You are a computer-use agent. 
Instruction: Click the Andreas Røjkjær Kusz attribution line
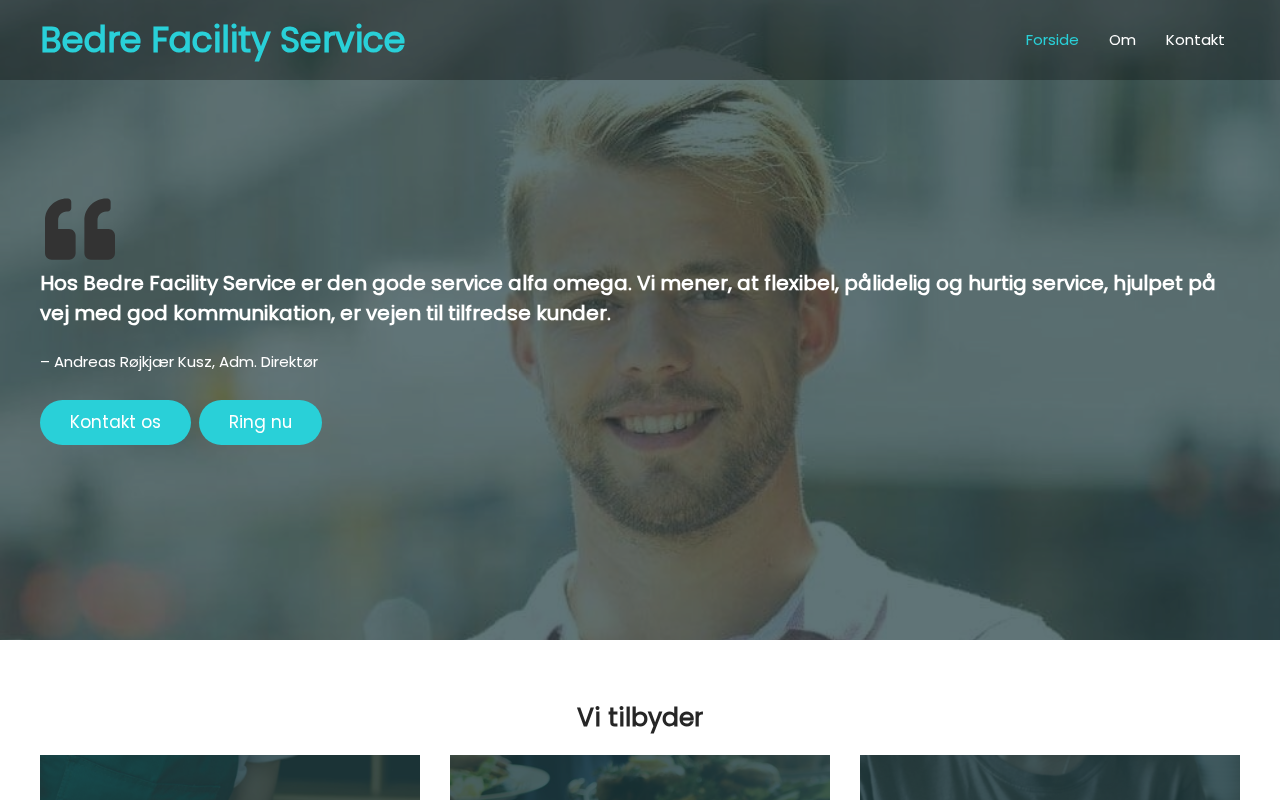coord(179,362)
